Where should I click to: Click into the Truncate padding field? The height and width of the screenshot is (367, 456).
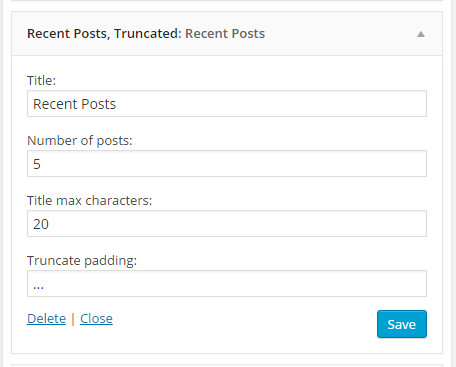click(227, 284)
